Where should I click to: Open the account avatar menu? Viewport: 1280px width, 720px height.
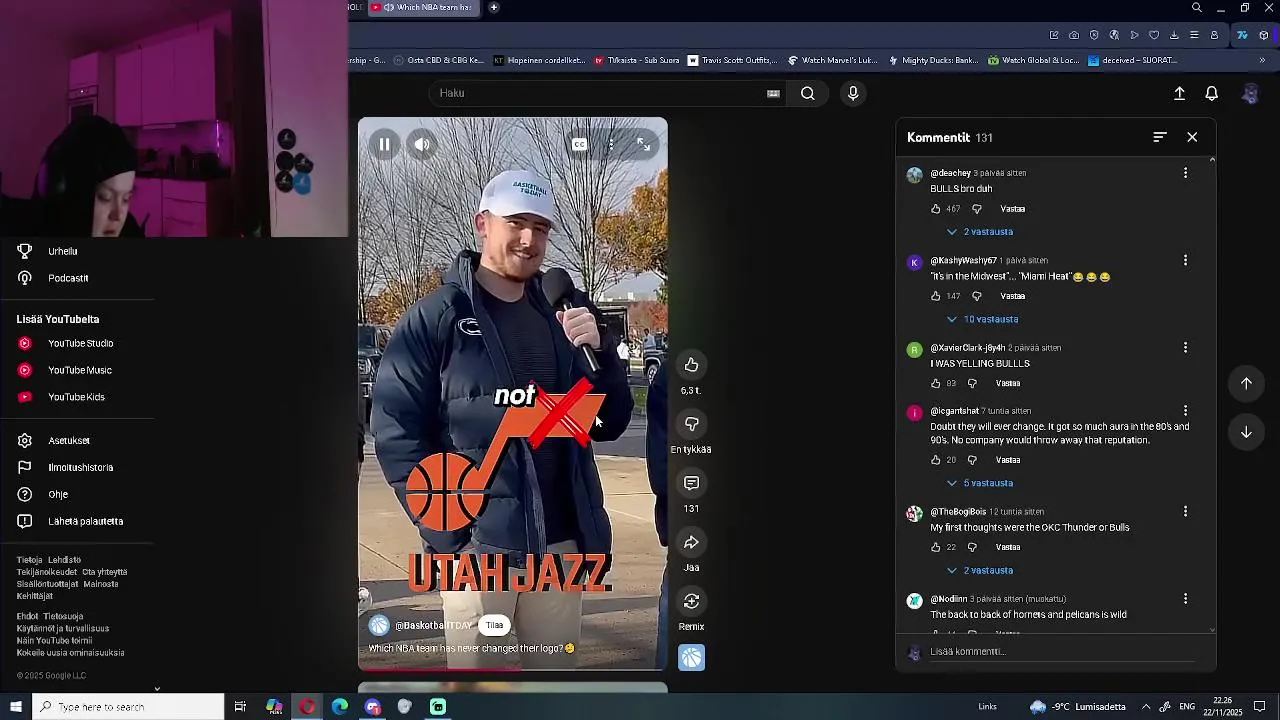[x=1250, y=93]
